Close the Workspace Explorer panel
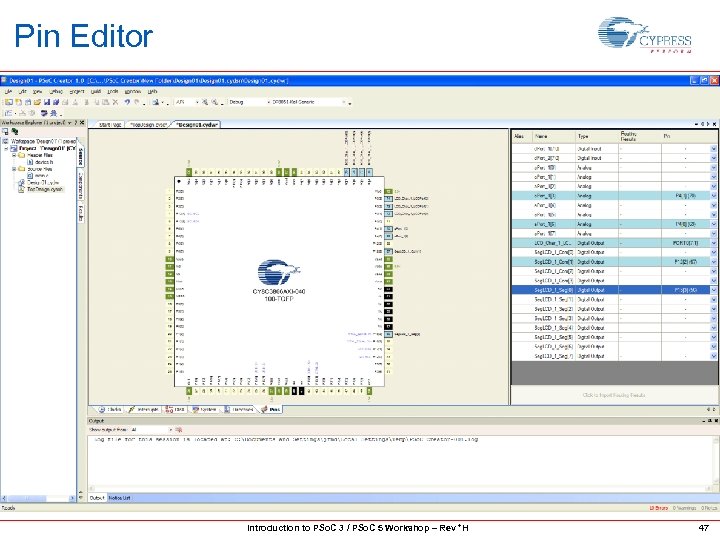This screenshot has height=540, width=720. coord(82,123)
